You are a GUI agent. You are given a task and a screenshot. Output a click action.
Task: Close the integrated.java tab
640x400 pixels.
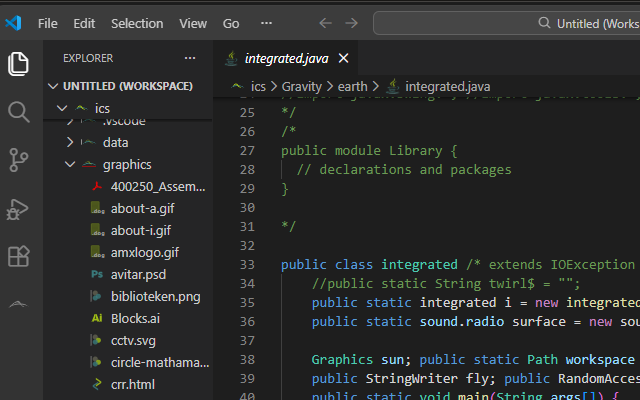coord(344,58)
